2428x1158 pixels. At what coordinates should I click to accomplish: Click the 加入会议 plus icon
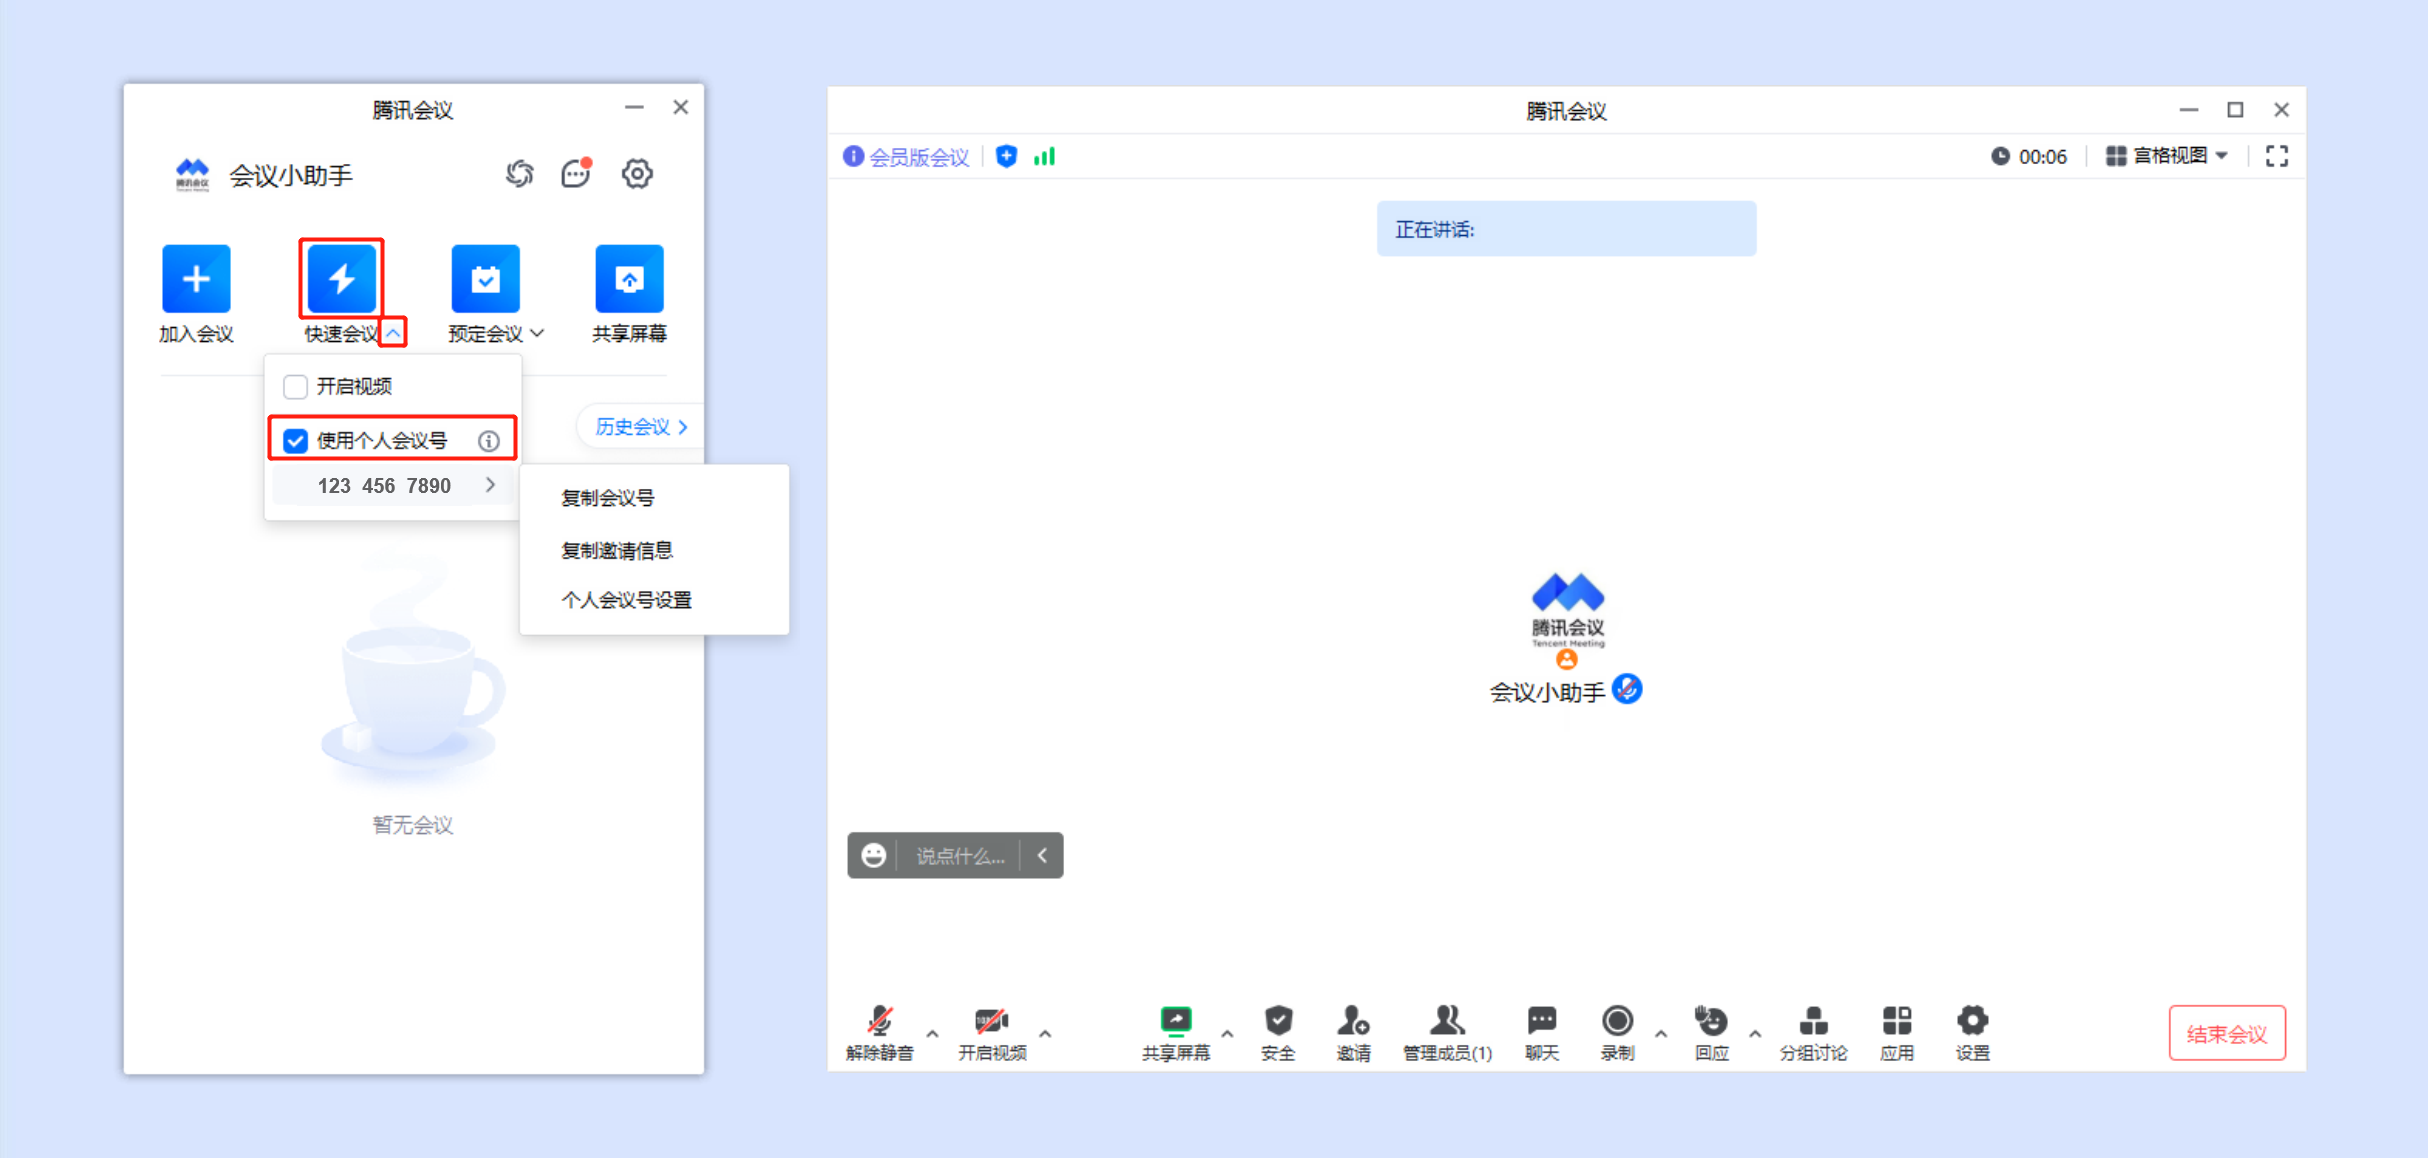tap(196, 279)
